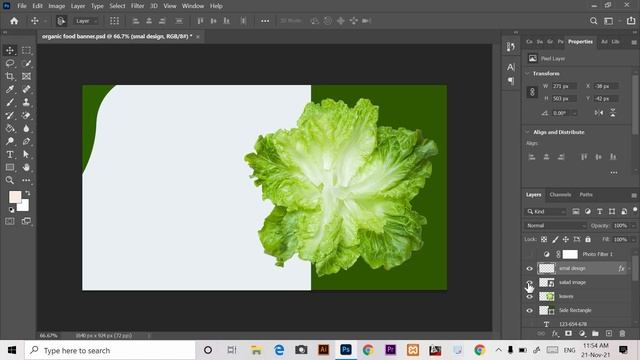Select the Frame tool
The height and width of the screenshot is (360, 640).
(26, 76)
